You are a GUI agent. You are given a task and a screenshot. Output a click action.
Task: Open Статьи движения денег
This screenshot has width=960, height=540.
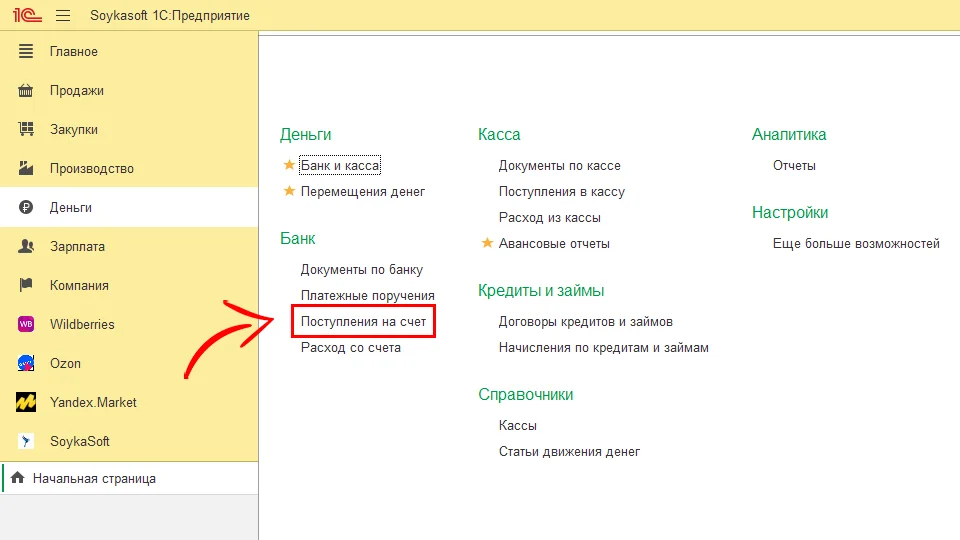pyautogui.click(x=569, y=451)
